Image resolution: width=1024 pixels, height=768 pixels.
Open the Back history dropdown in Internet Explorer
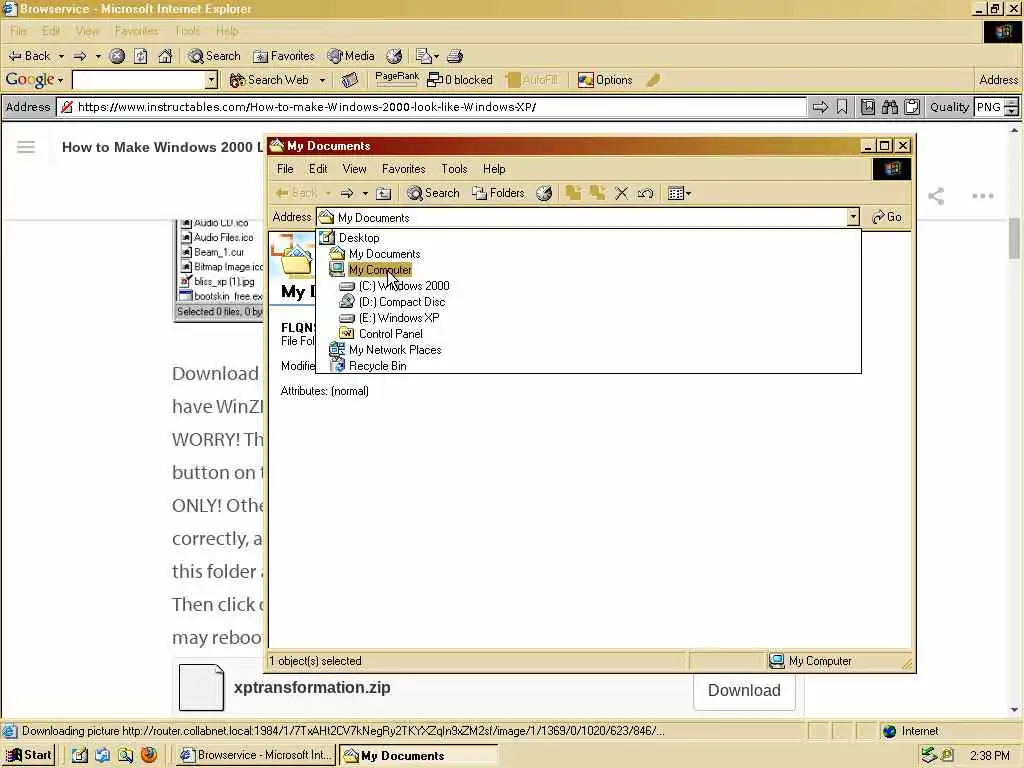click(x=61, y=56)
